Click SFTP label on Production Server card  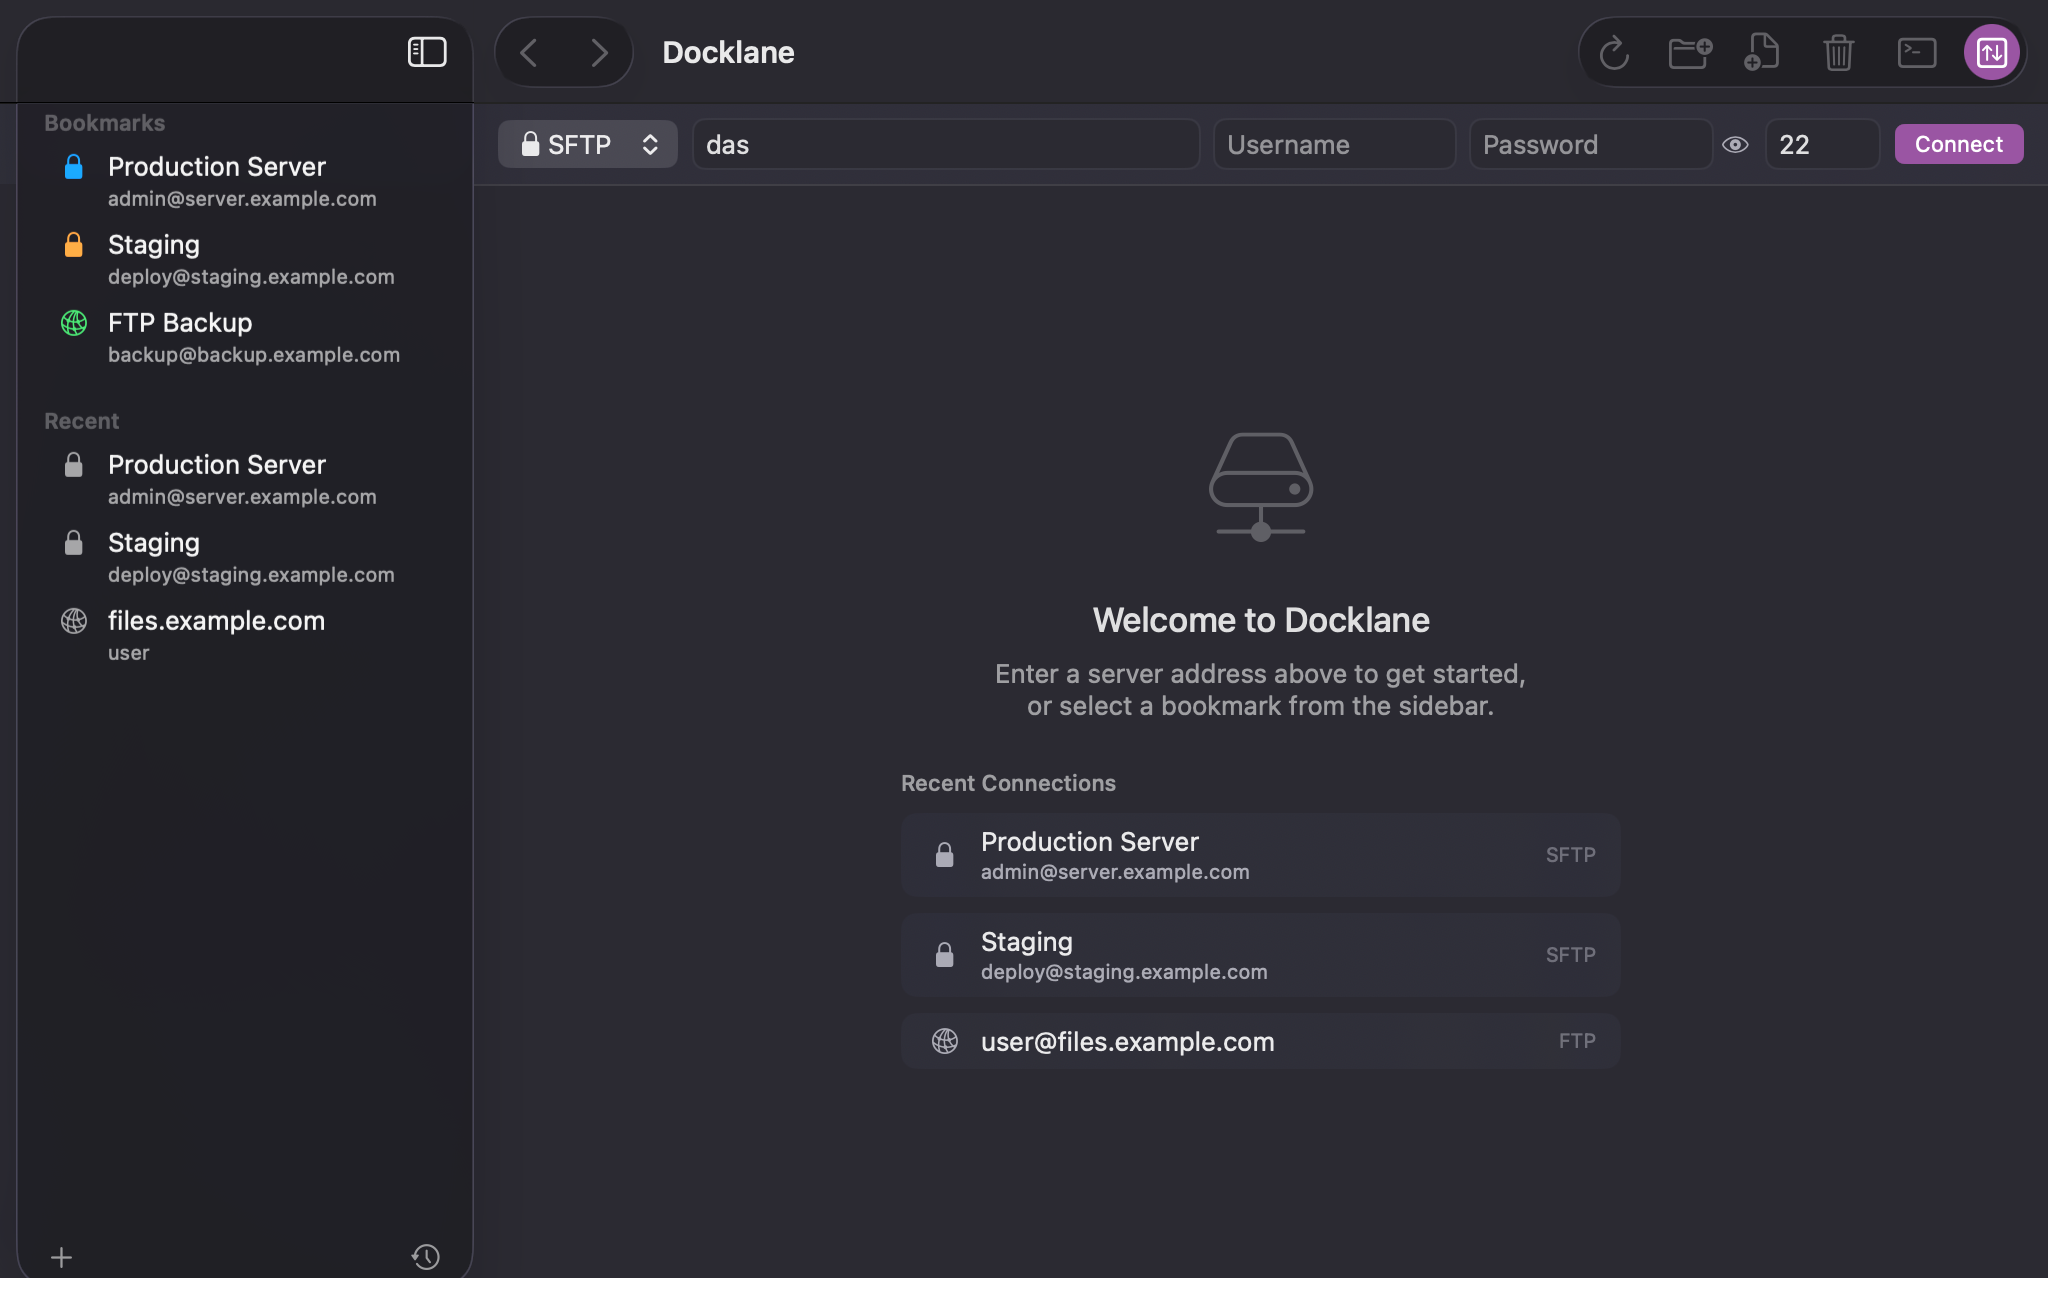pyautogui.click(x=1570, y=855)
